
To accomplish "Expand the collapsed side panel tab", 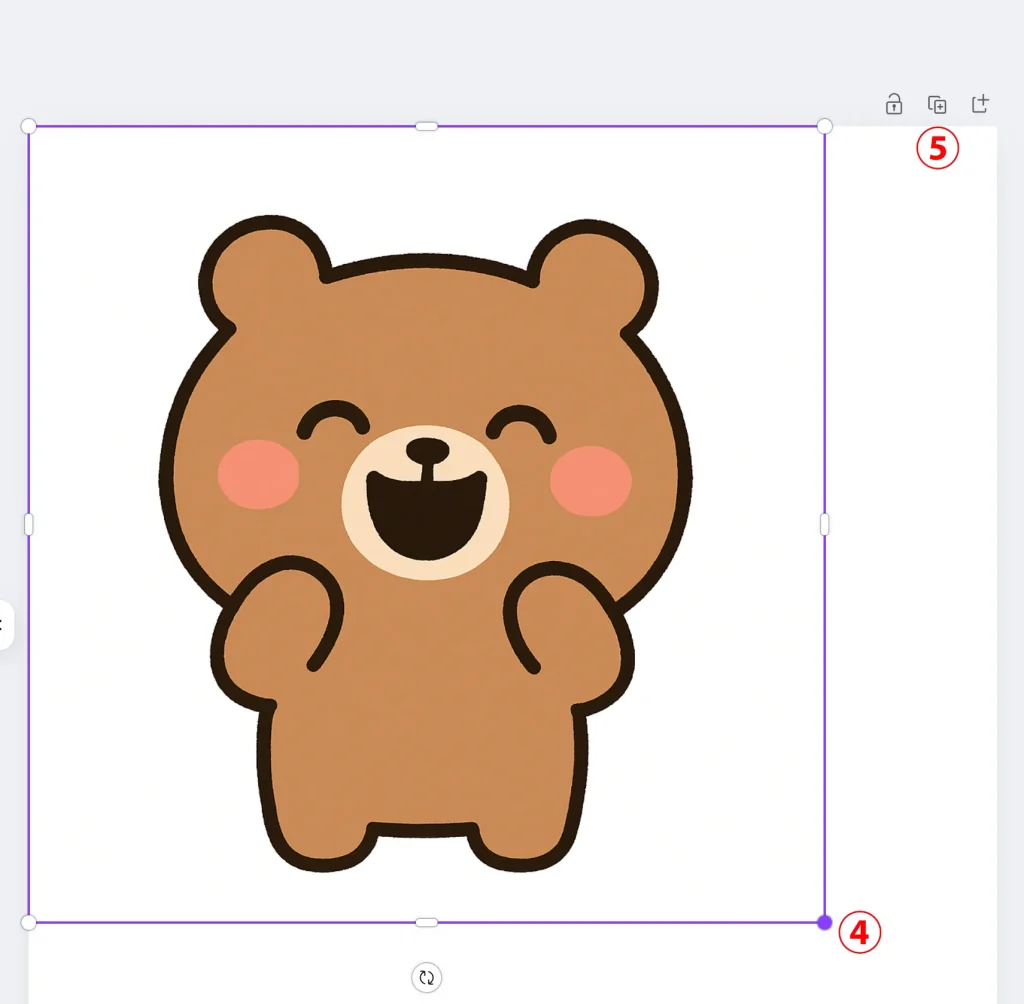I will [4, 625].
